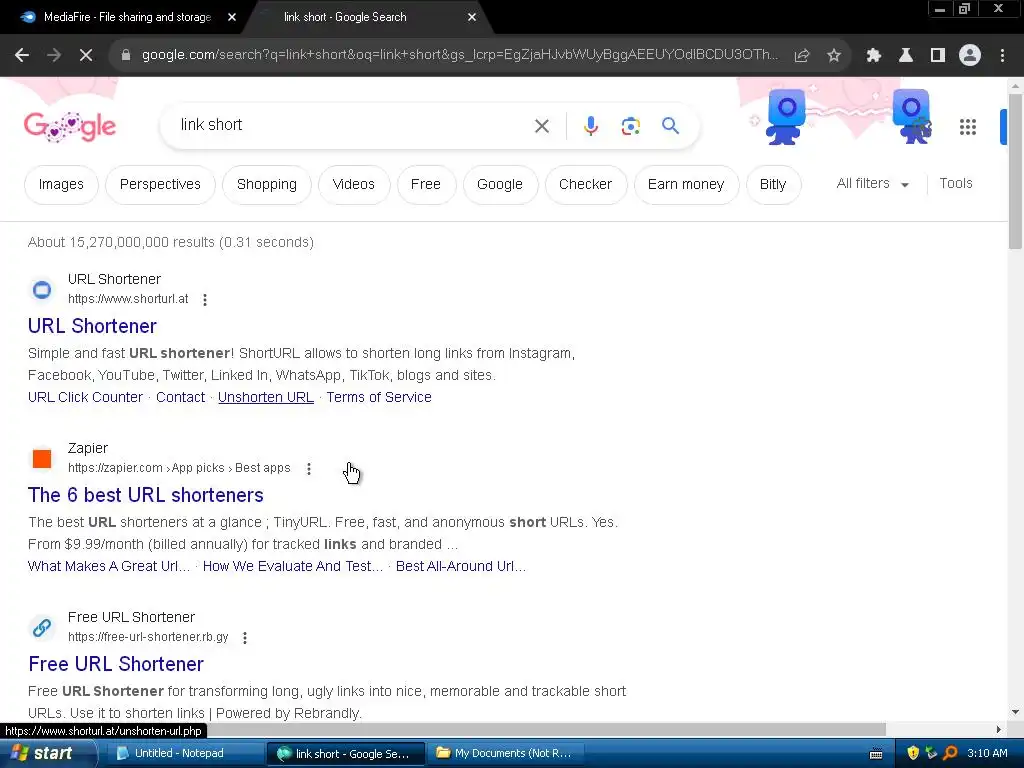Open the URL Shortener result title
Viewport: 1024px width, 768px height.
pos(92,326)
